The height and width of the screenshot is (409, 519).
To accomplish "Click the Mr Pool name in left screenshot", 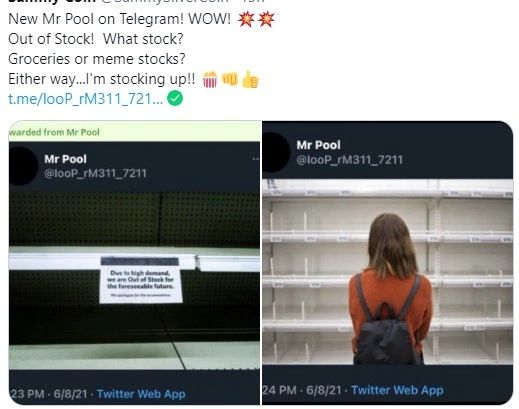I will [65, 159].
